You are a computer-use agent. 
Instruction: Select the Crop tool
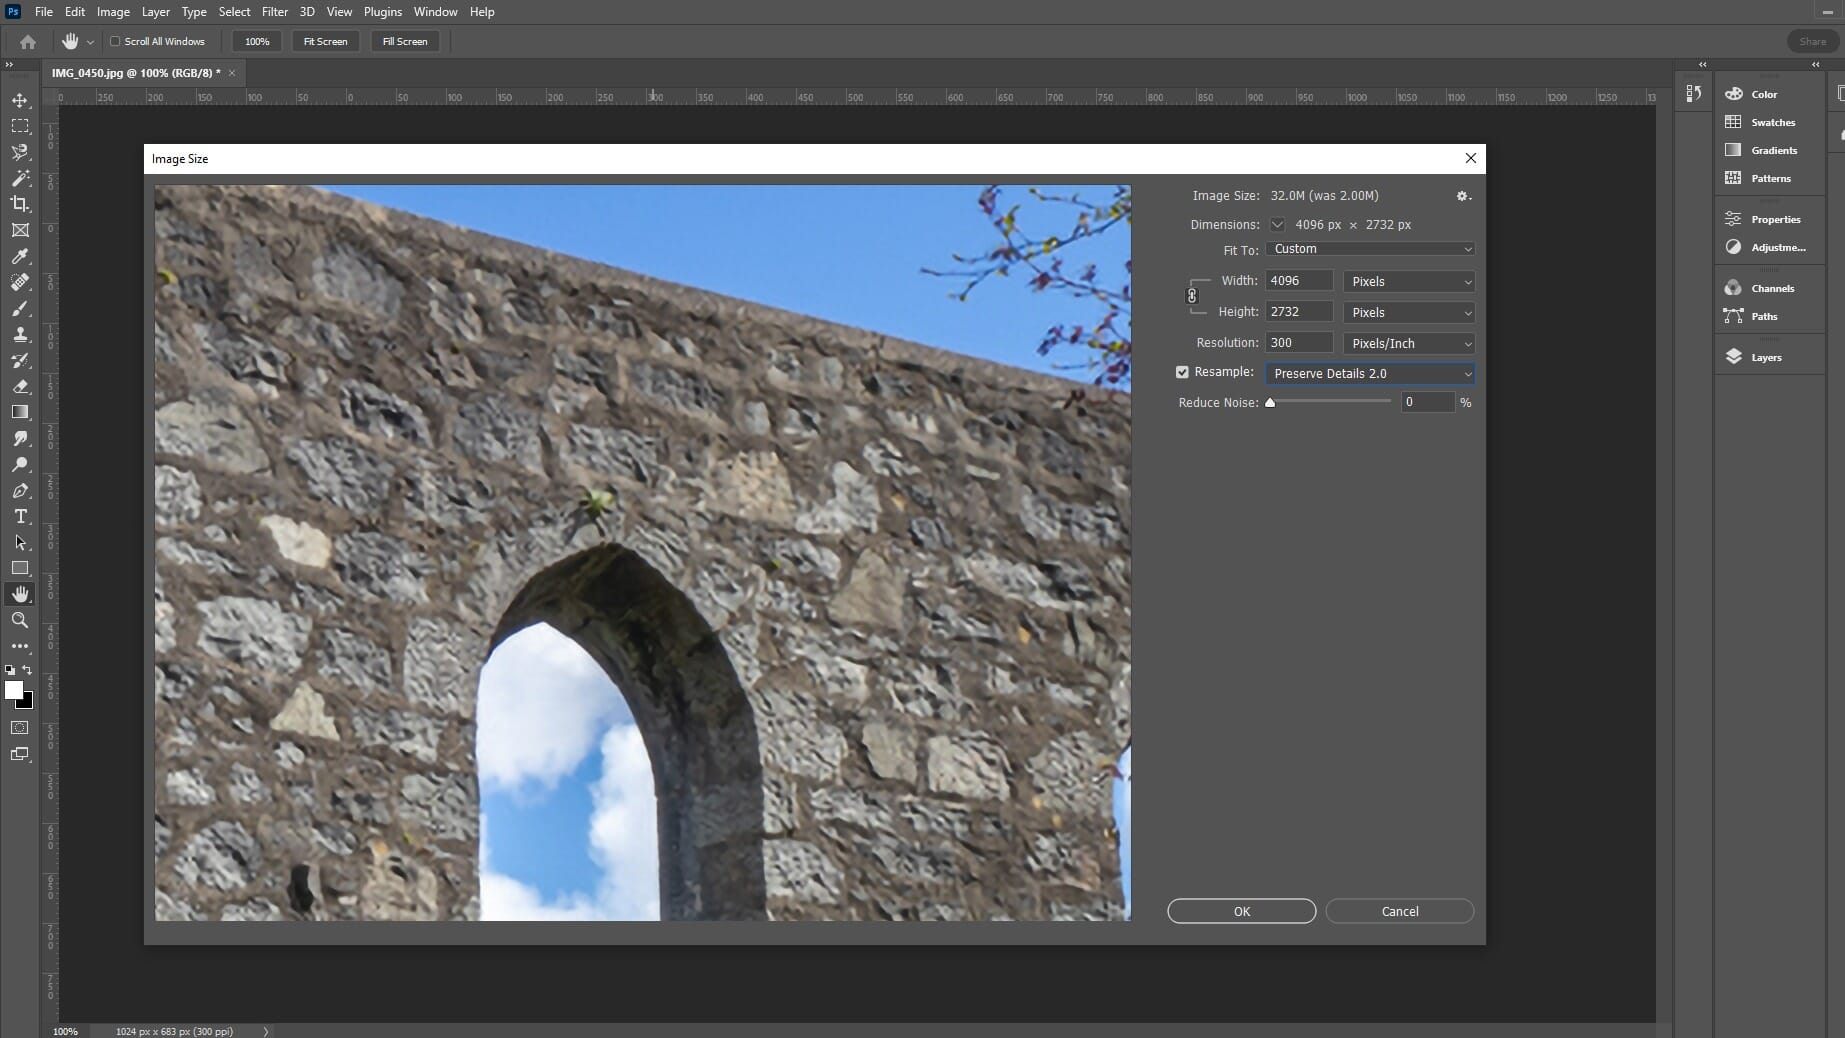[20, 204]
